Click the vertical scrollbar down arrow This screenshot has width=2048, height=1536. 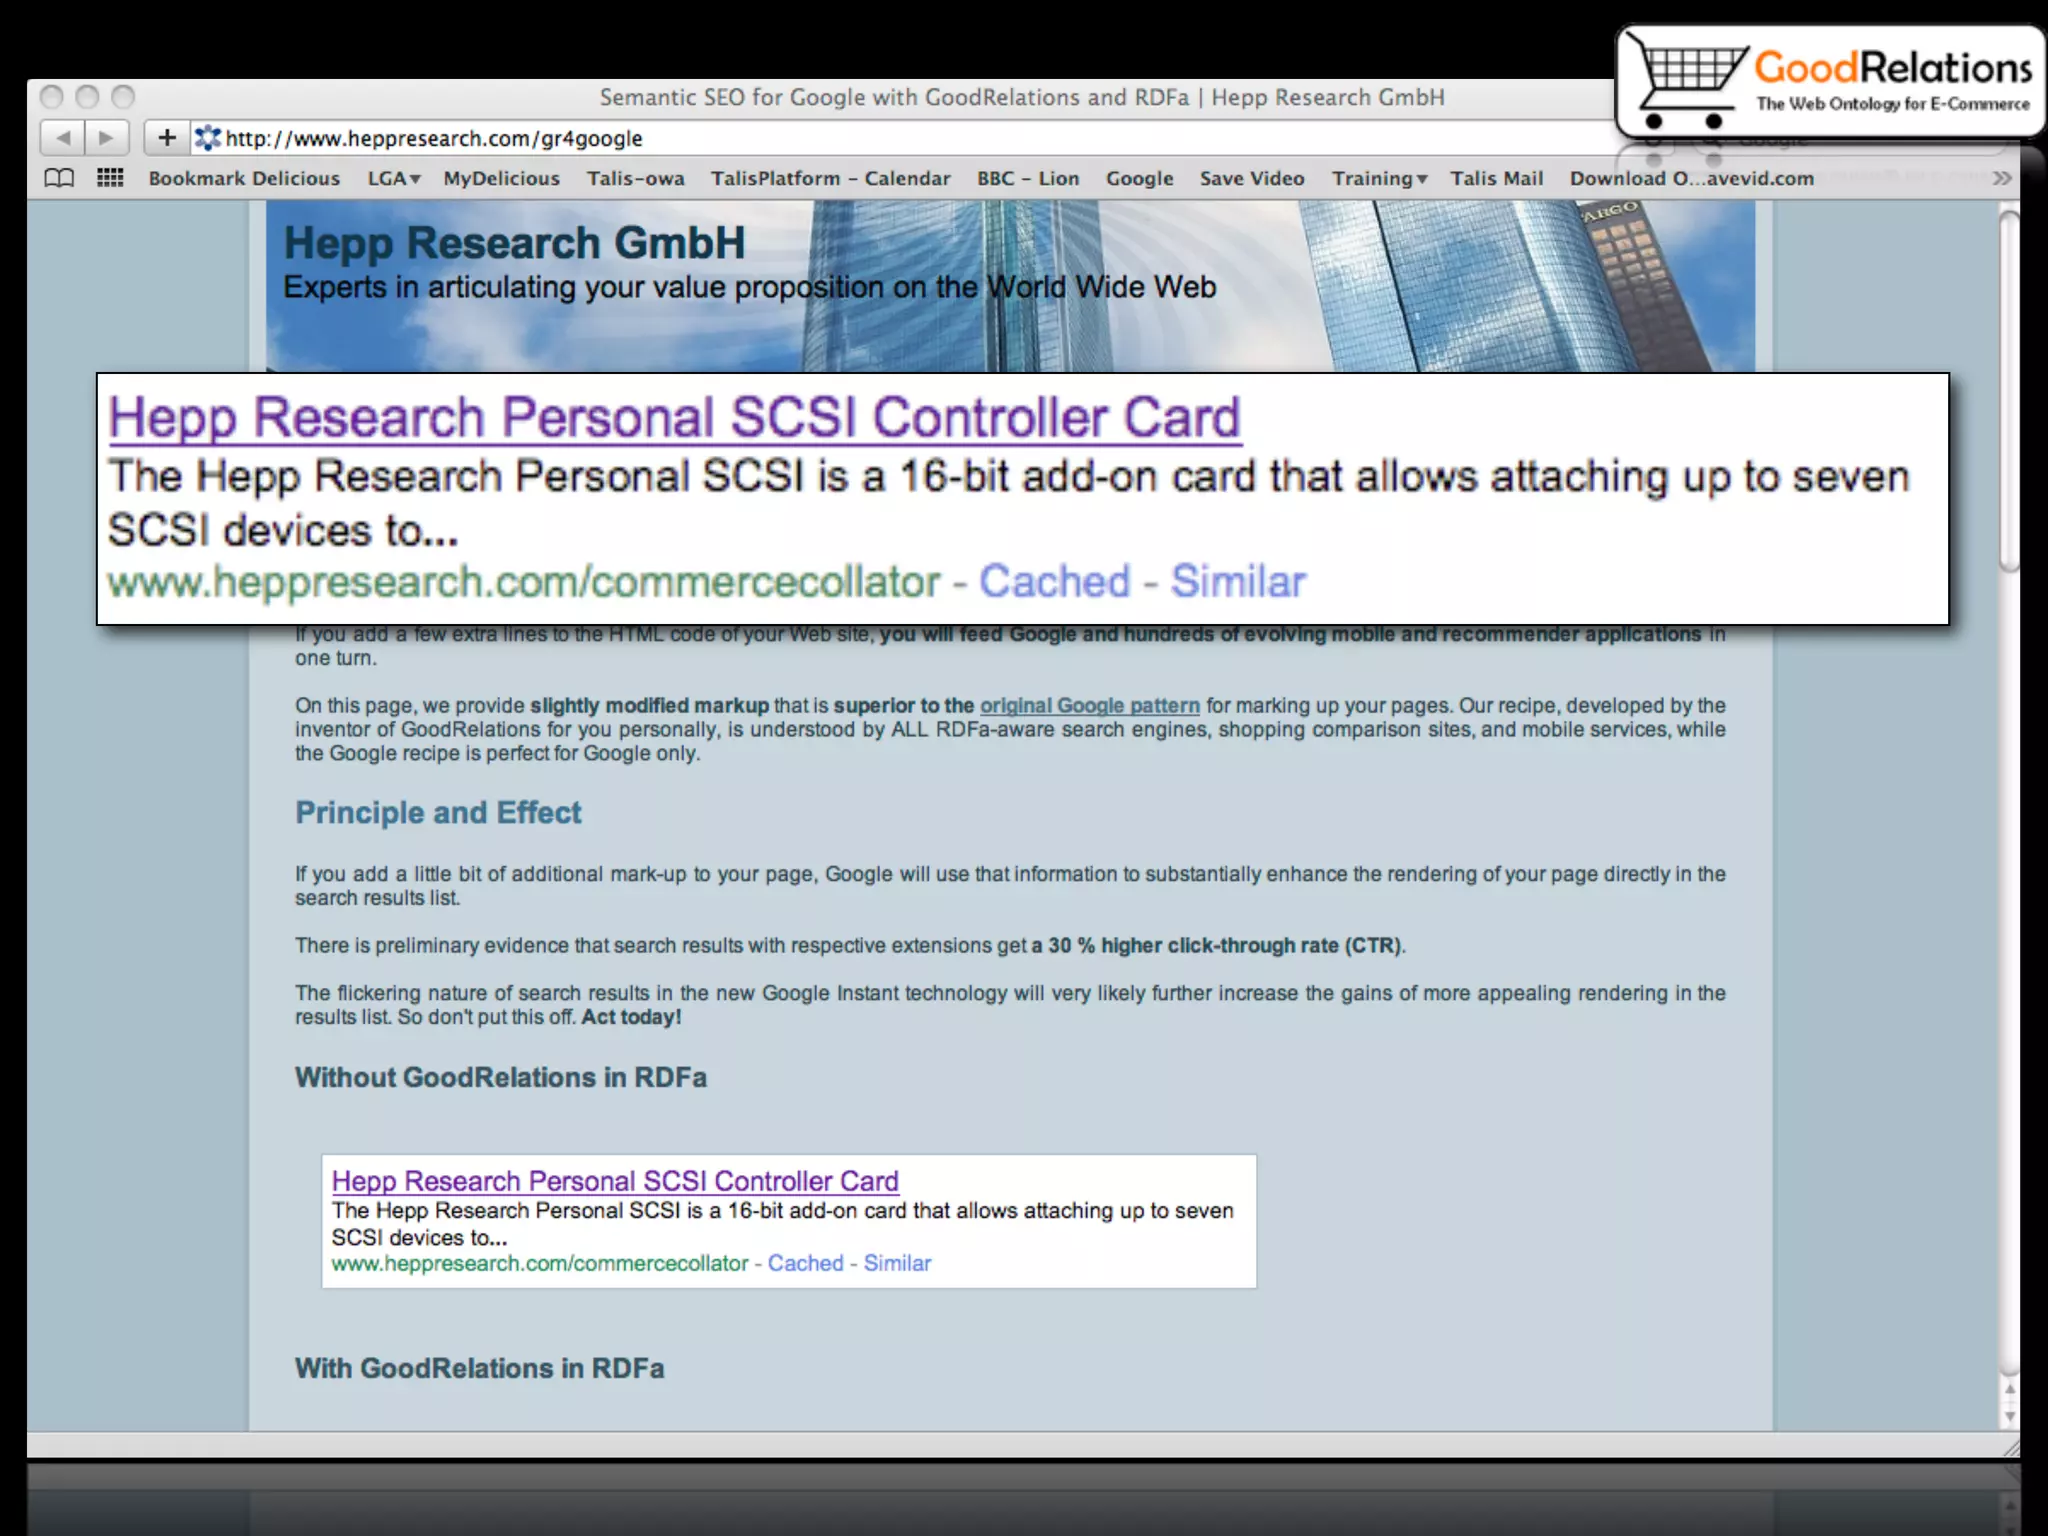pos(2010,1417)
